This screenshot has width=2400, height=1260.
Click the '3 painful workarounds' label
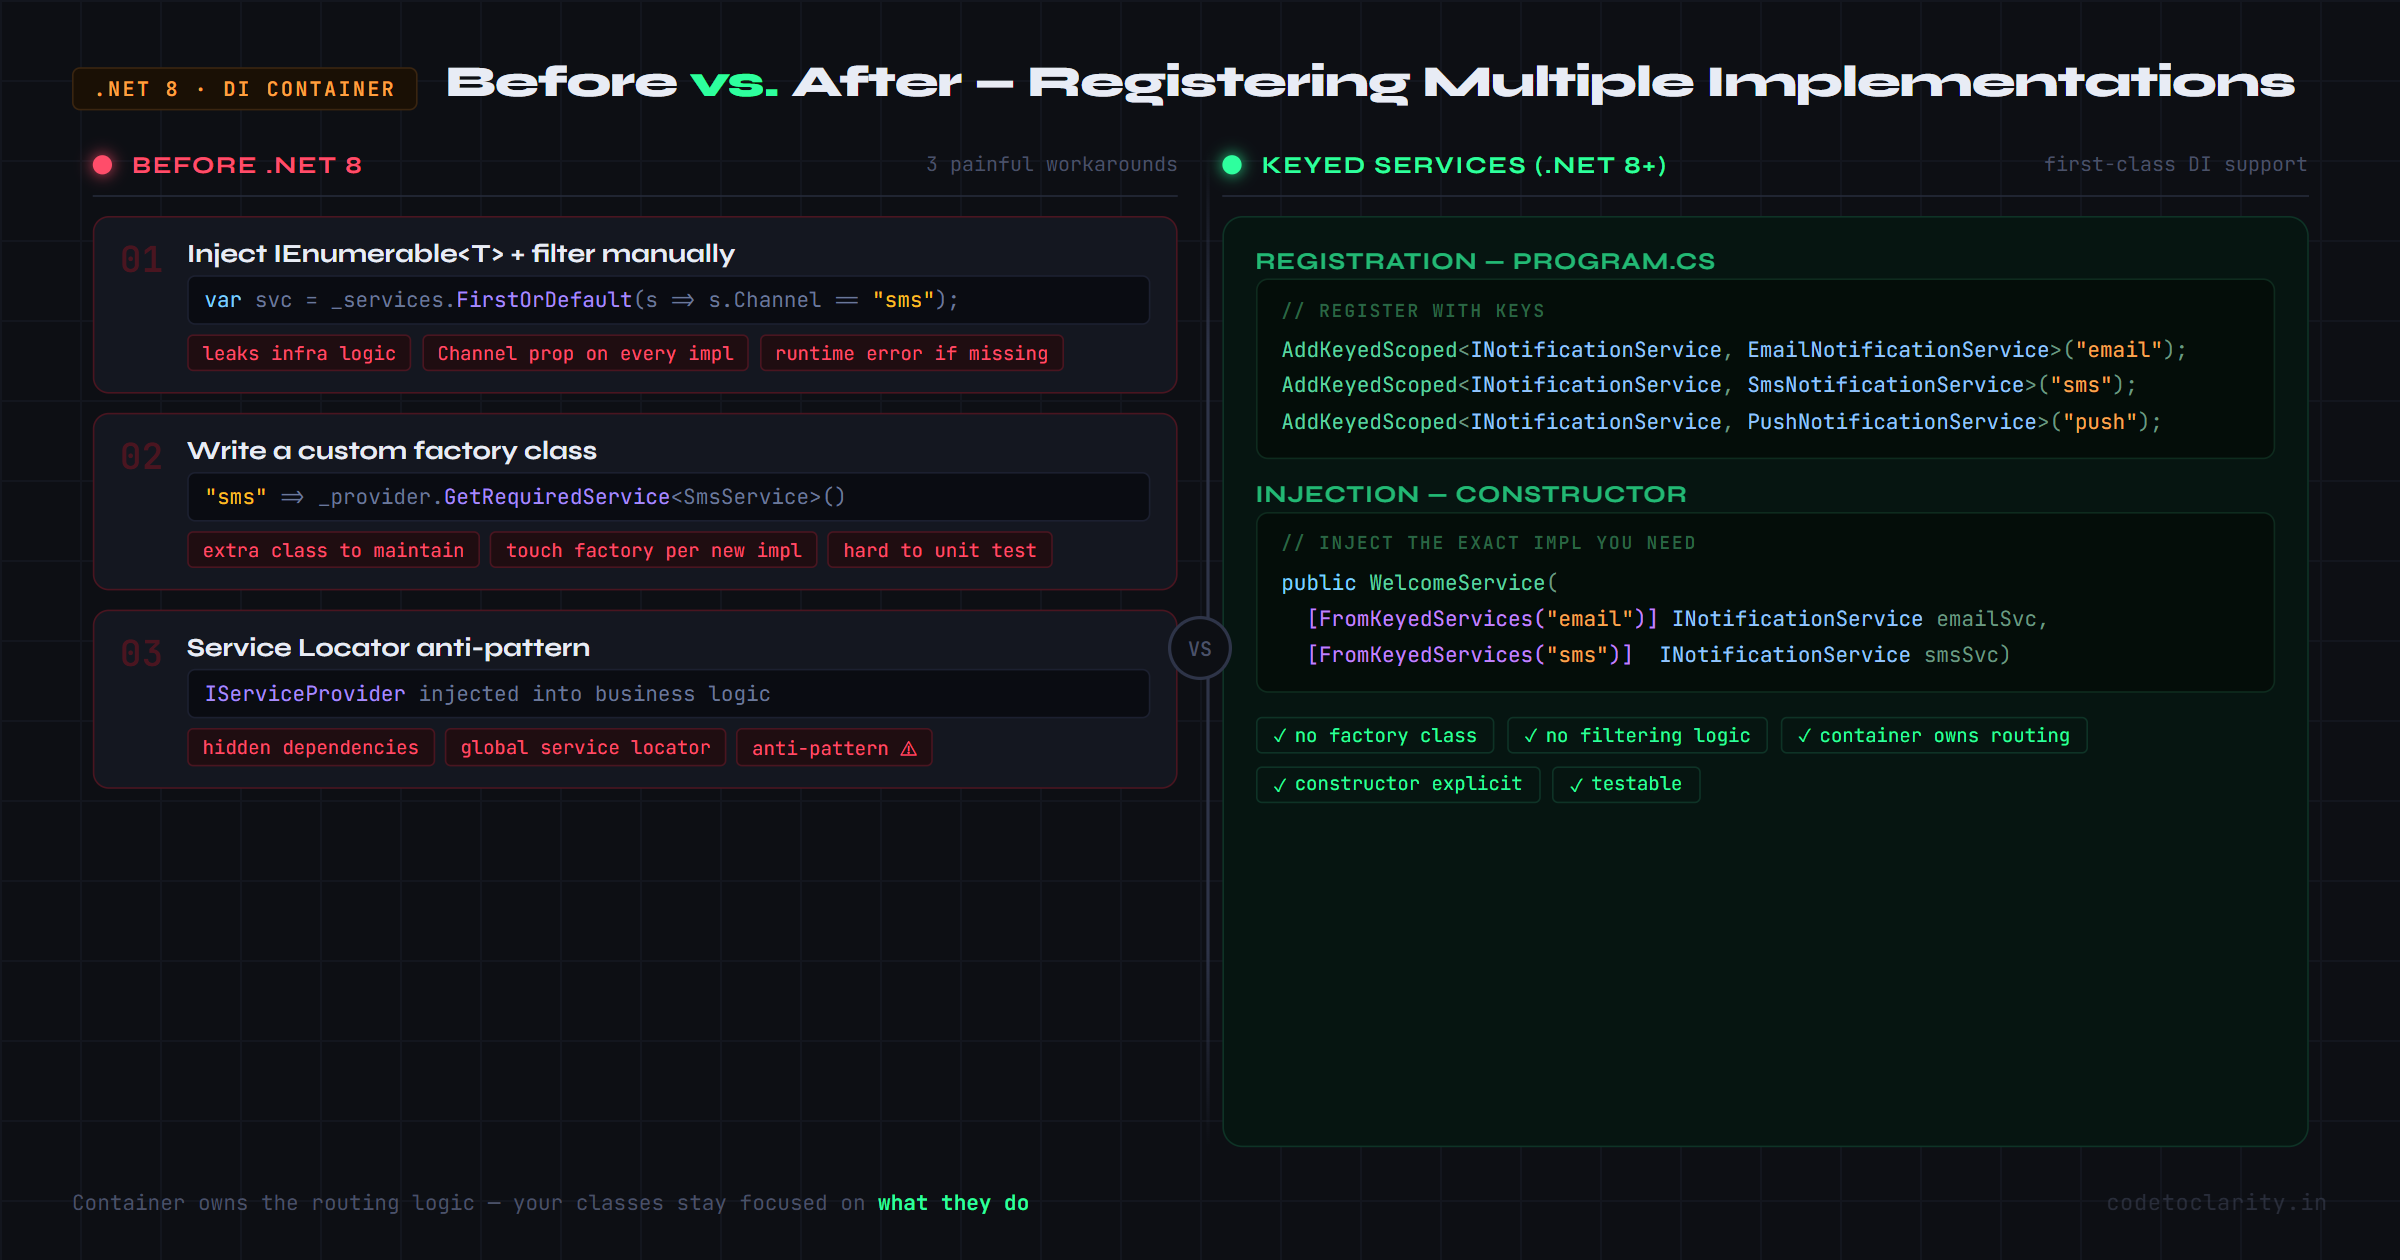coord(1051,164)
